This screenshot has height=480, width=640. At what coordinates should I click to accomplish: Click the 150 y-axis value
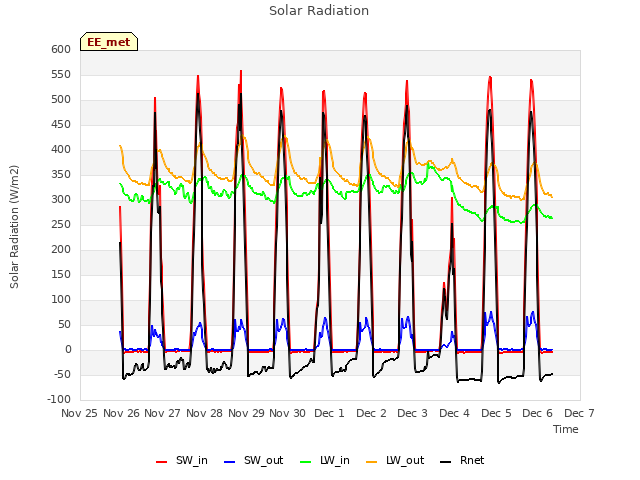(61, 275)
